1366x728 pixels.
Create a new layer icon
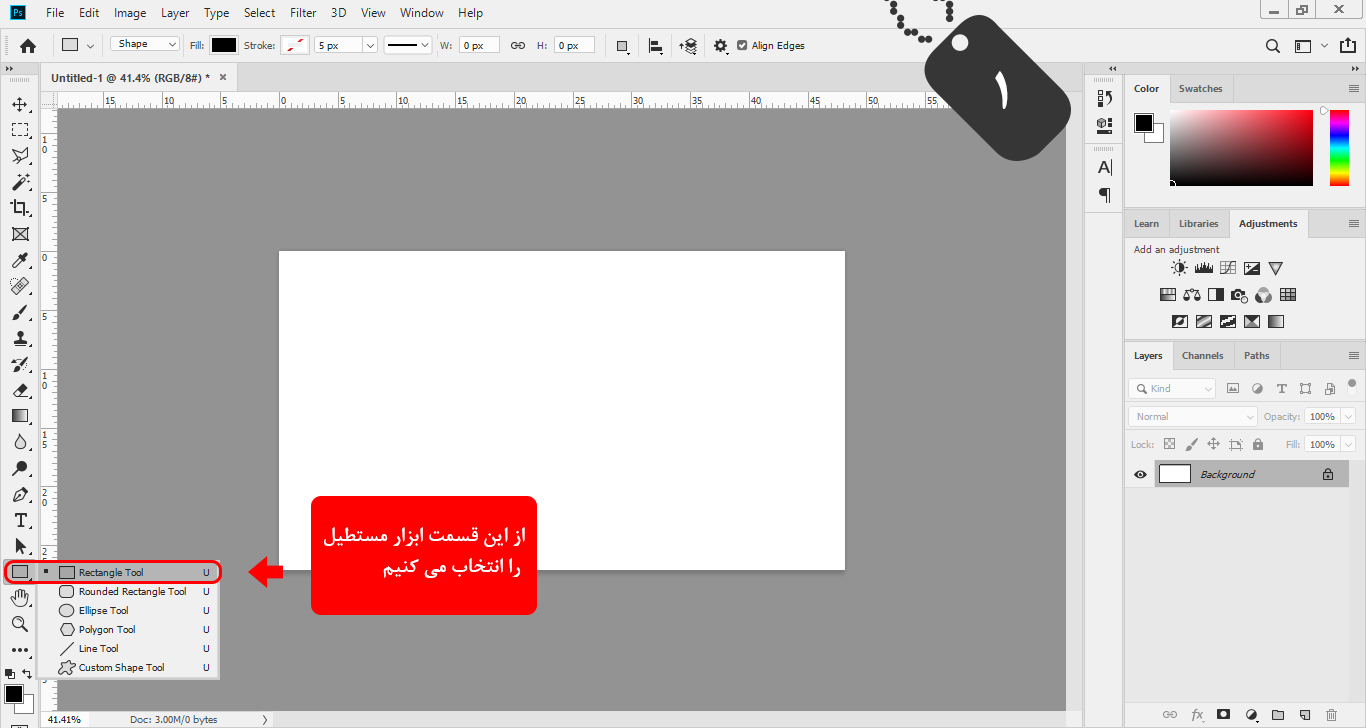pyautogui.click(x=1304, y=715)
